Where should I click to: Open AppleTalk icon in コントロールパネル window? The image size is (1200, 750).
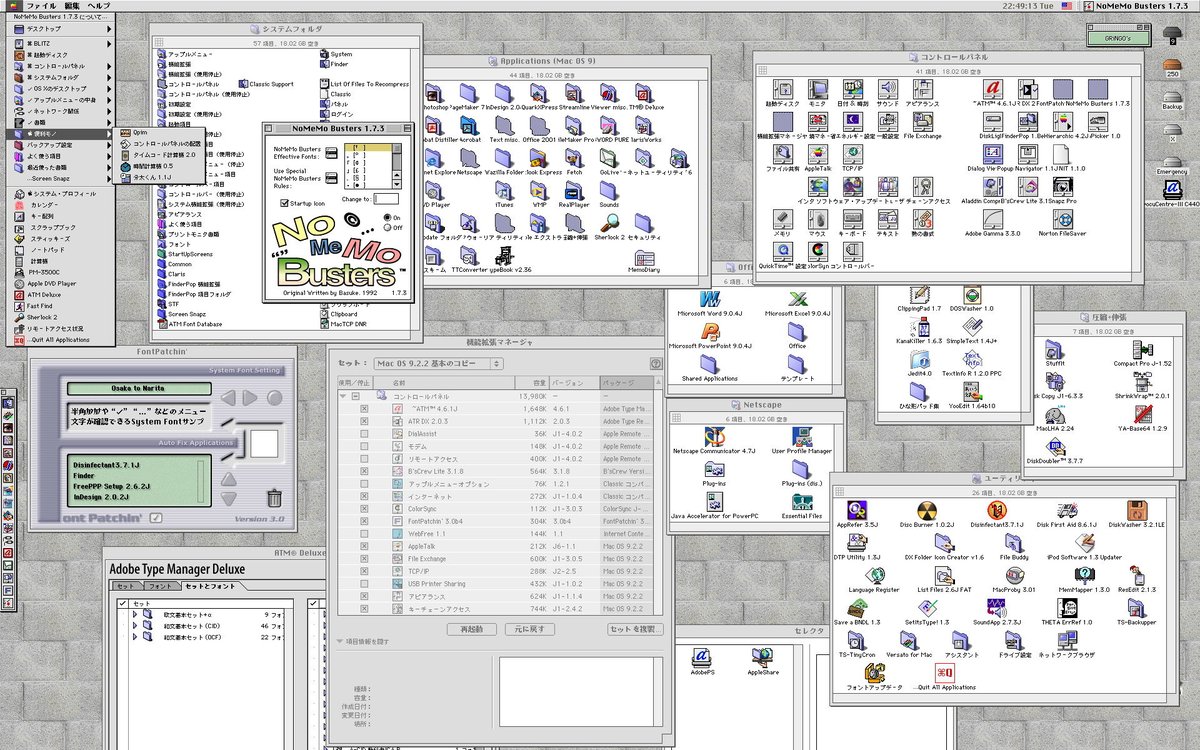tap(819, 154)
